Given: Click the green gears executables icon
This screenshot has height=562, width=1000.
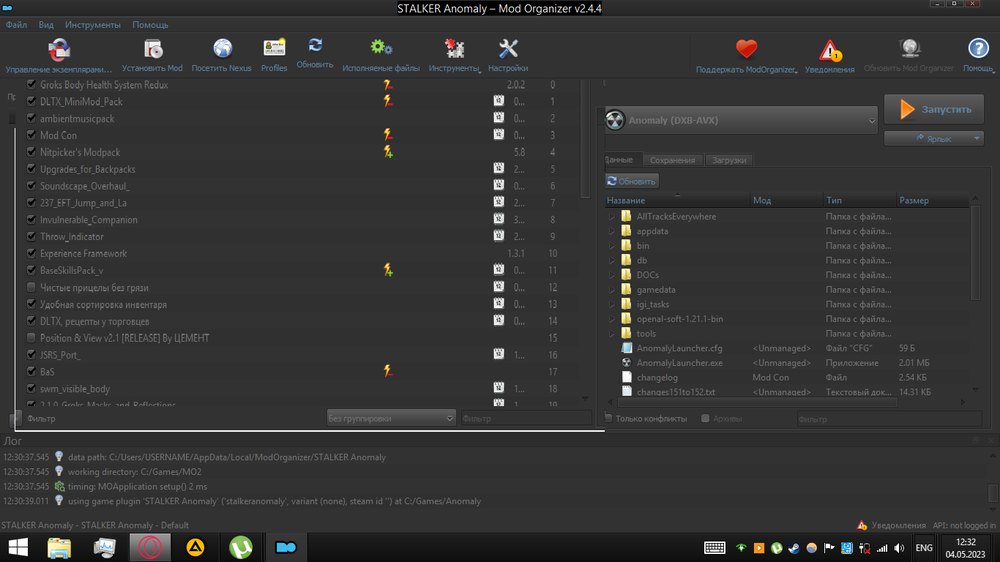Looking at the screenshot, I should tap(381, 49).
